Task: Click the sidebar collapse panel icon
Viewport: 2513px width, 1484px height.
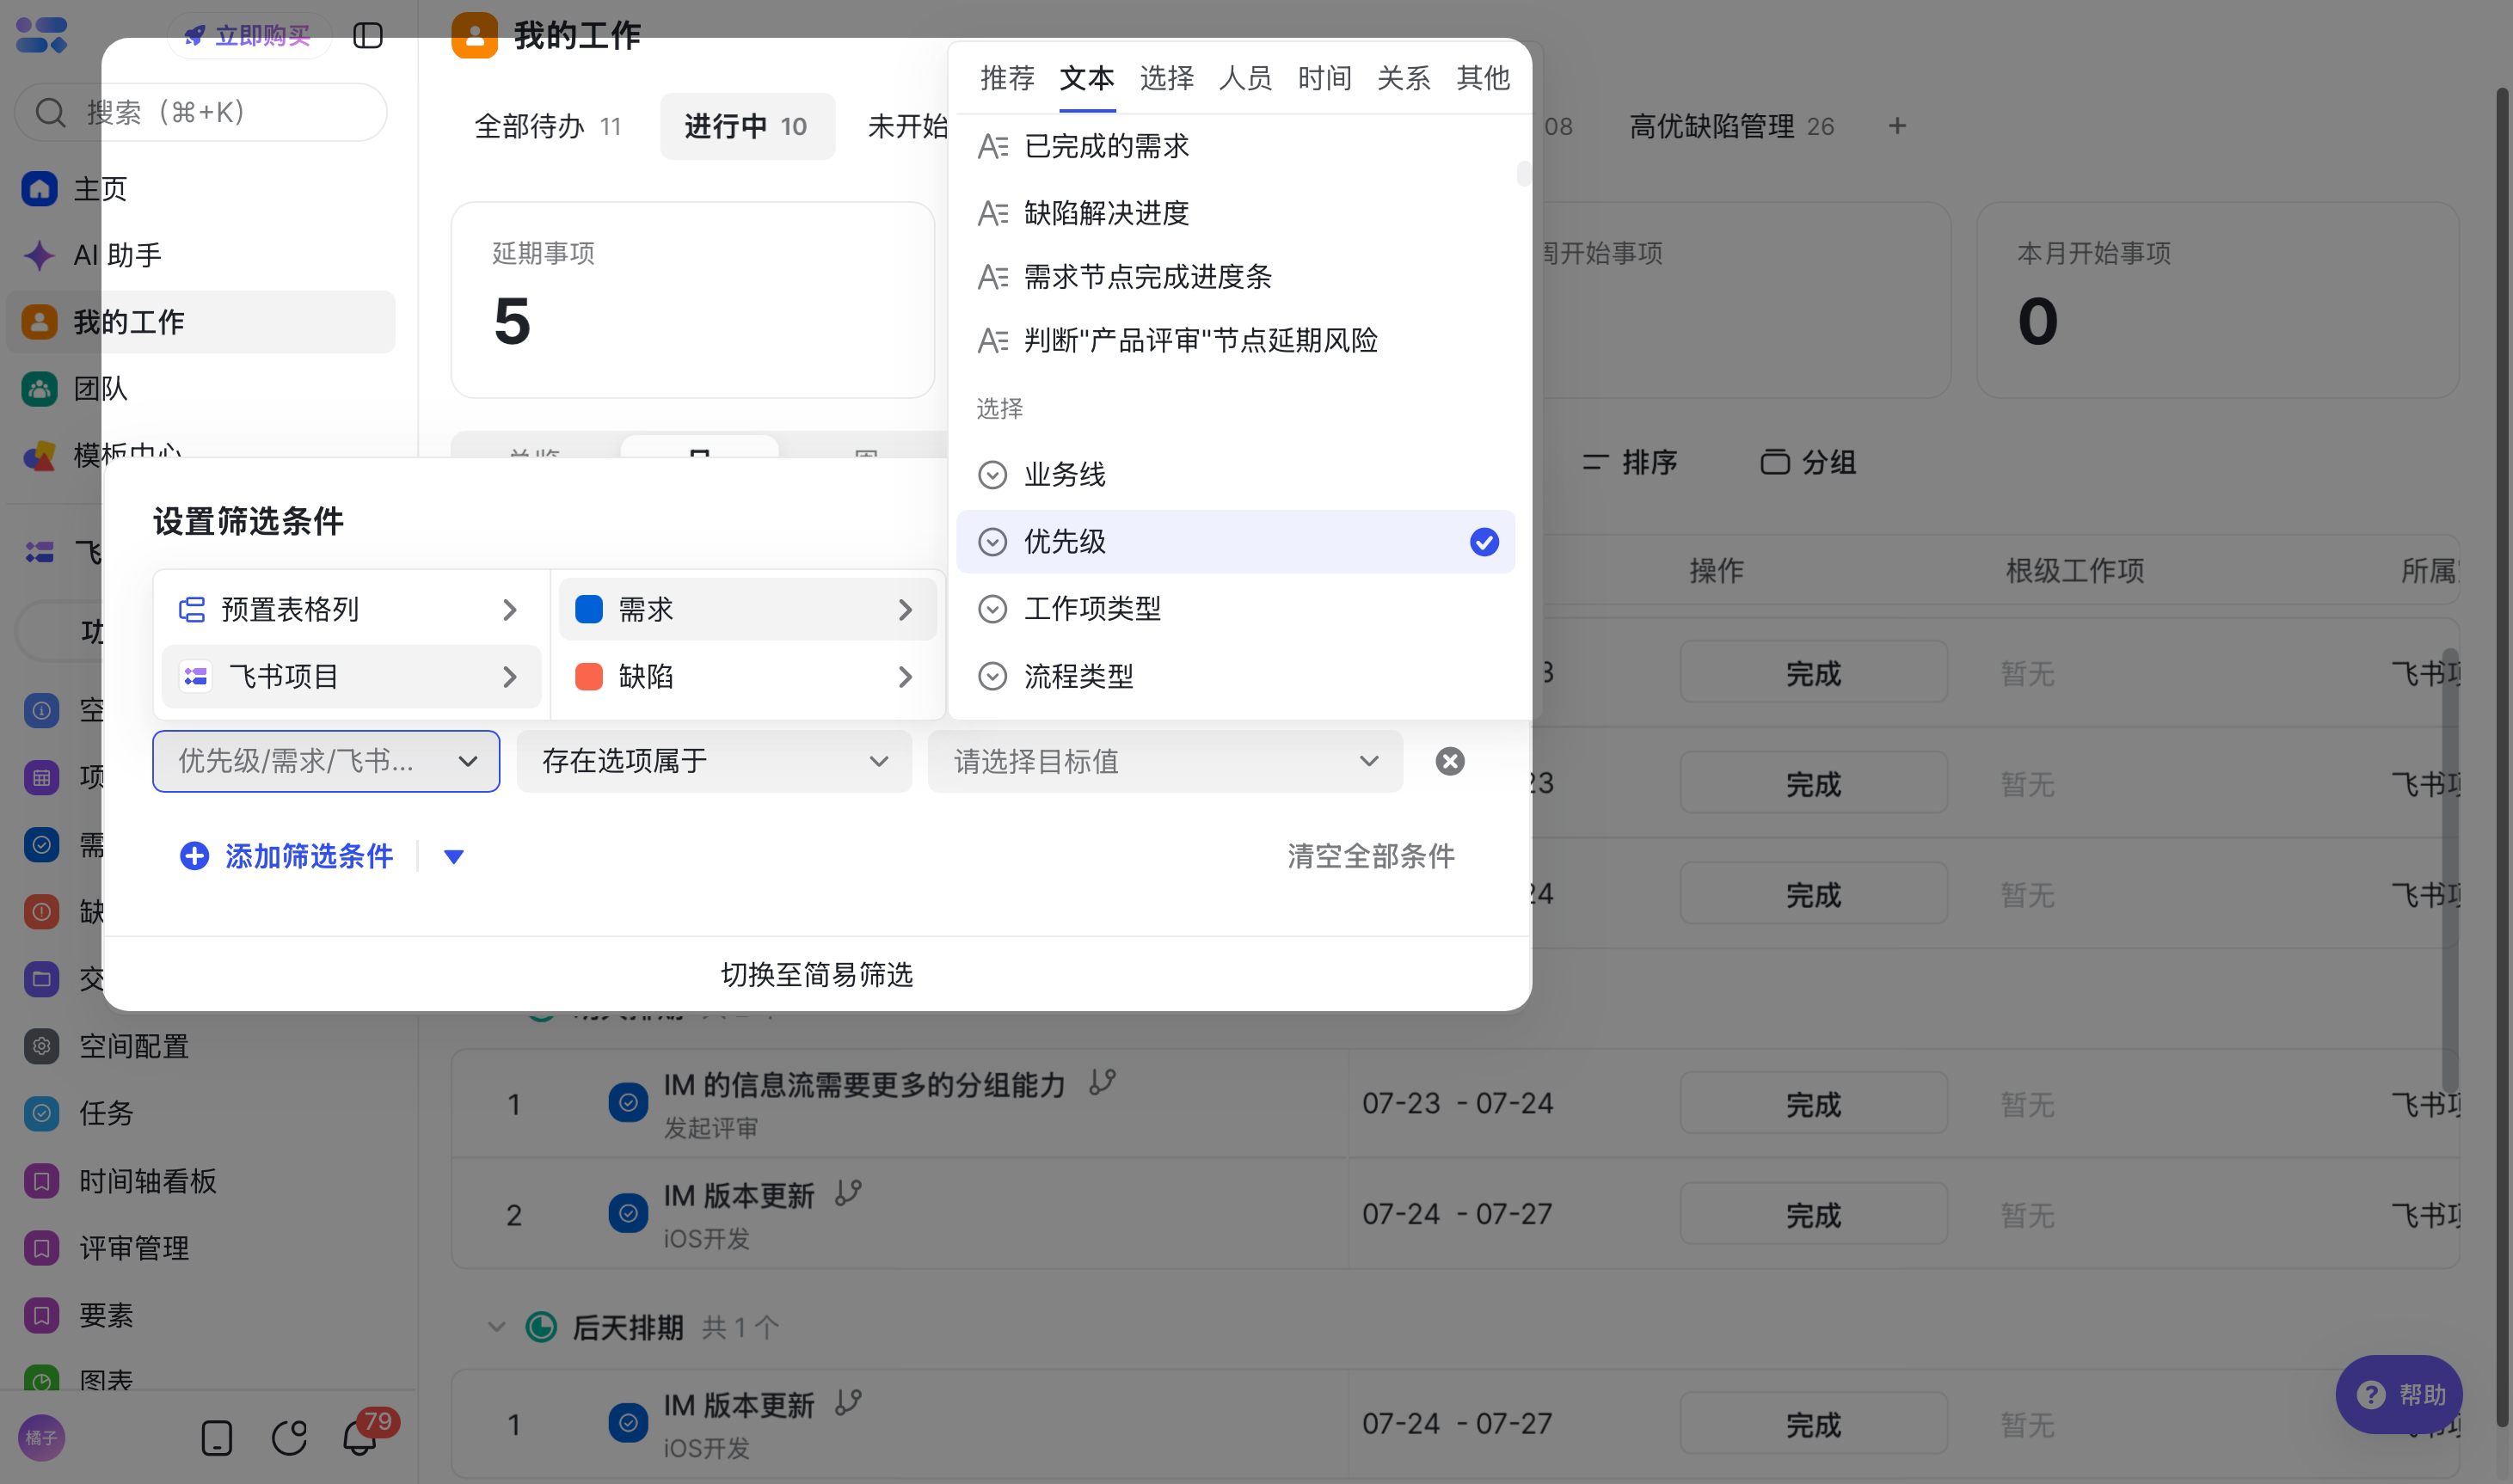Action: 368,36
